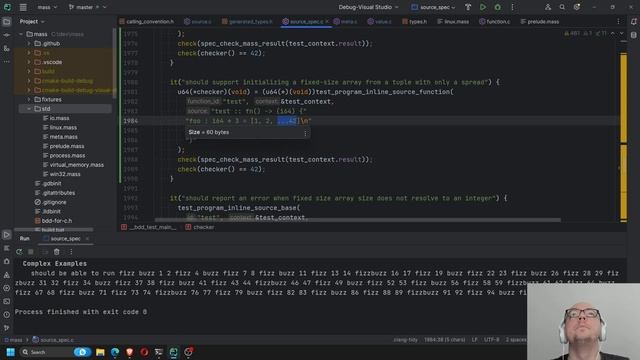Image resolution: width=640 pixels, height=360 pixels.
Task: Open the master branch dropdown
Action: point(87,7)
